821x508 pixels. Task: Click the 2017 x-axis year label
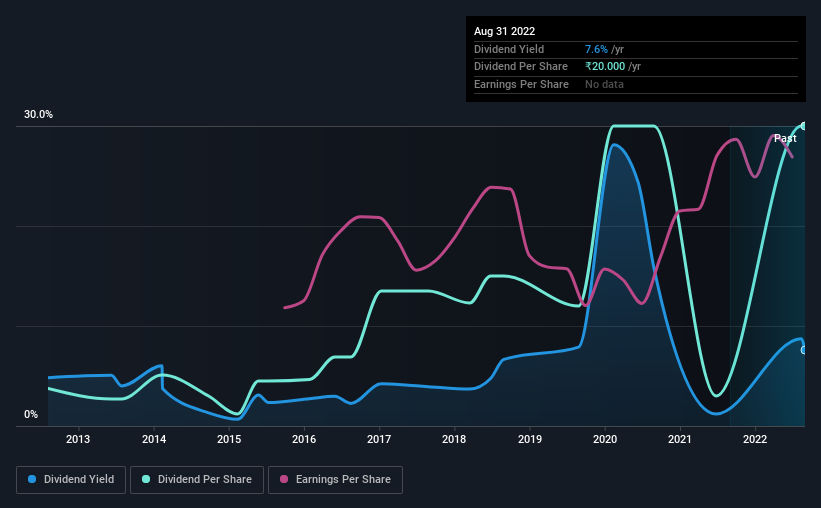379,439
